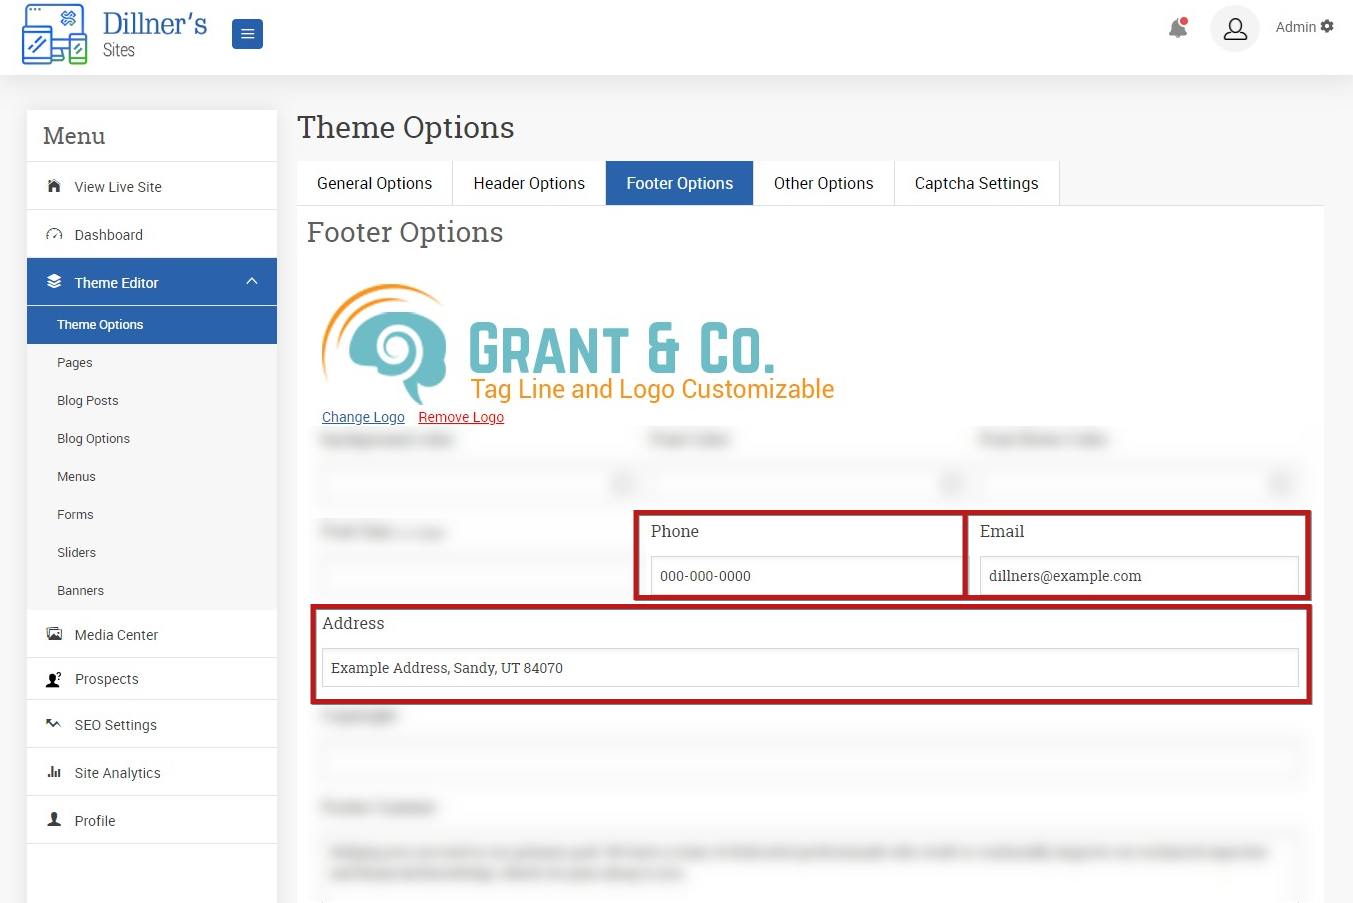Click the Site Analytics bar icon
The width and height of the screenshot is (1353, 903).
click(x=54, y=772)
